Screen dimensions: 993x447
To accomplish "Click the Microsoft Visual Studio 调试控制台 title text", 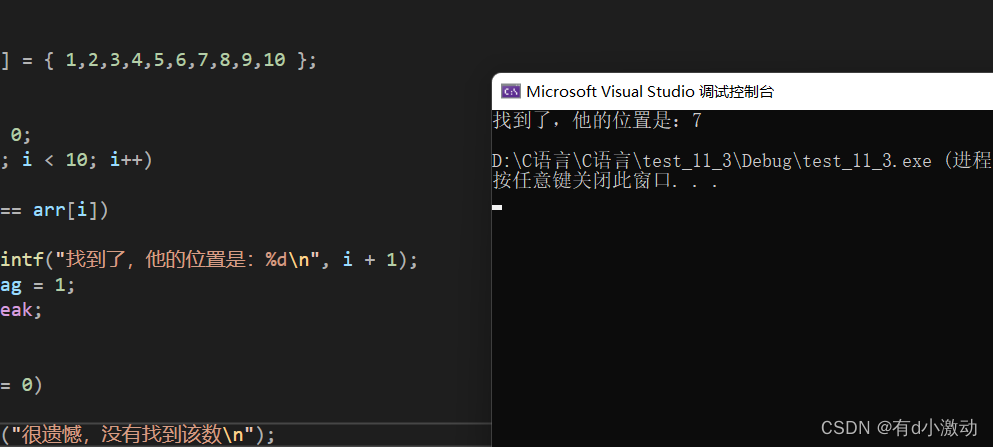I will (x=650, y=92).
